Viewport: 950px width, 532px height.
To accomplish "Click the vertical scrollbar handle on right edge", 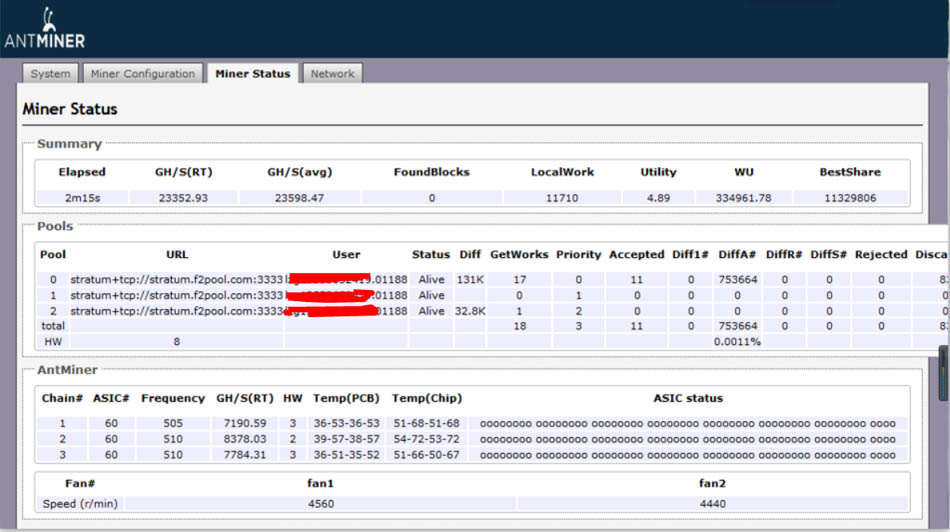I will click(x=943, y=373).
